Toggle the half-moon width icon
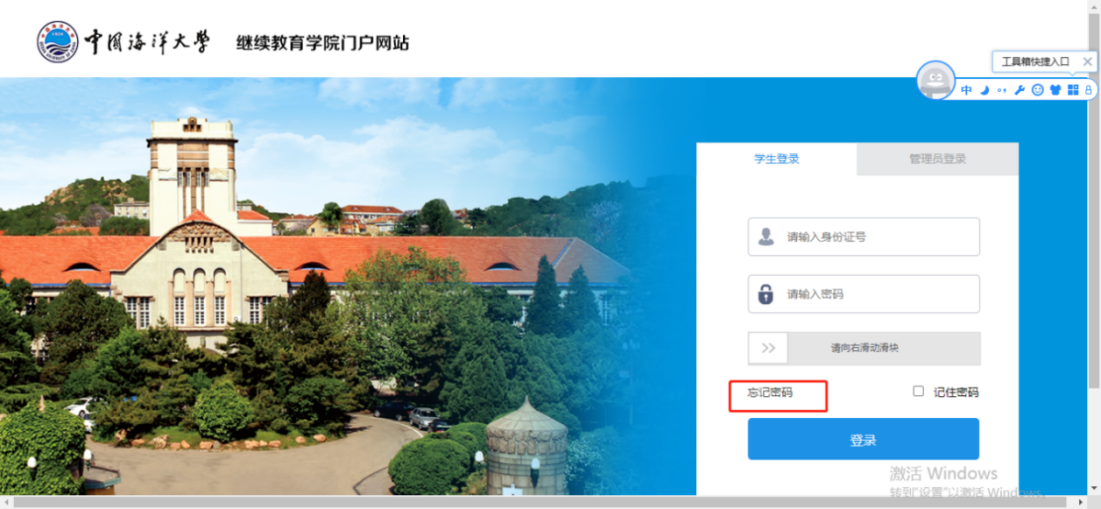This screenshot has height=509, width=1101. [x=985, y=90]
